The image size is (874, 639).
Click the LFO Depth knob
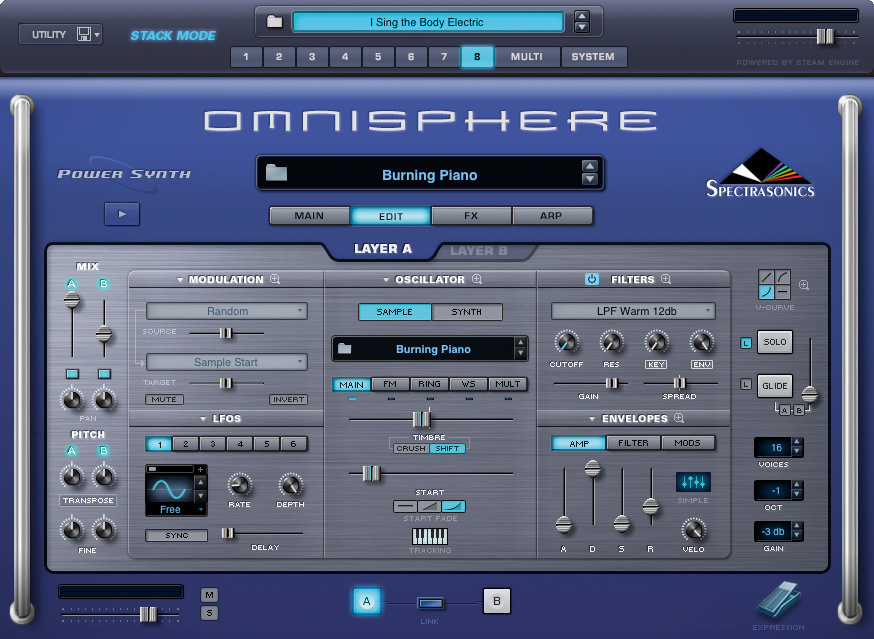[x=290, y=485]
